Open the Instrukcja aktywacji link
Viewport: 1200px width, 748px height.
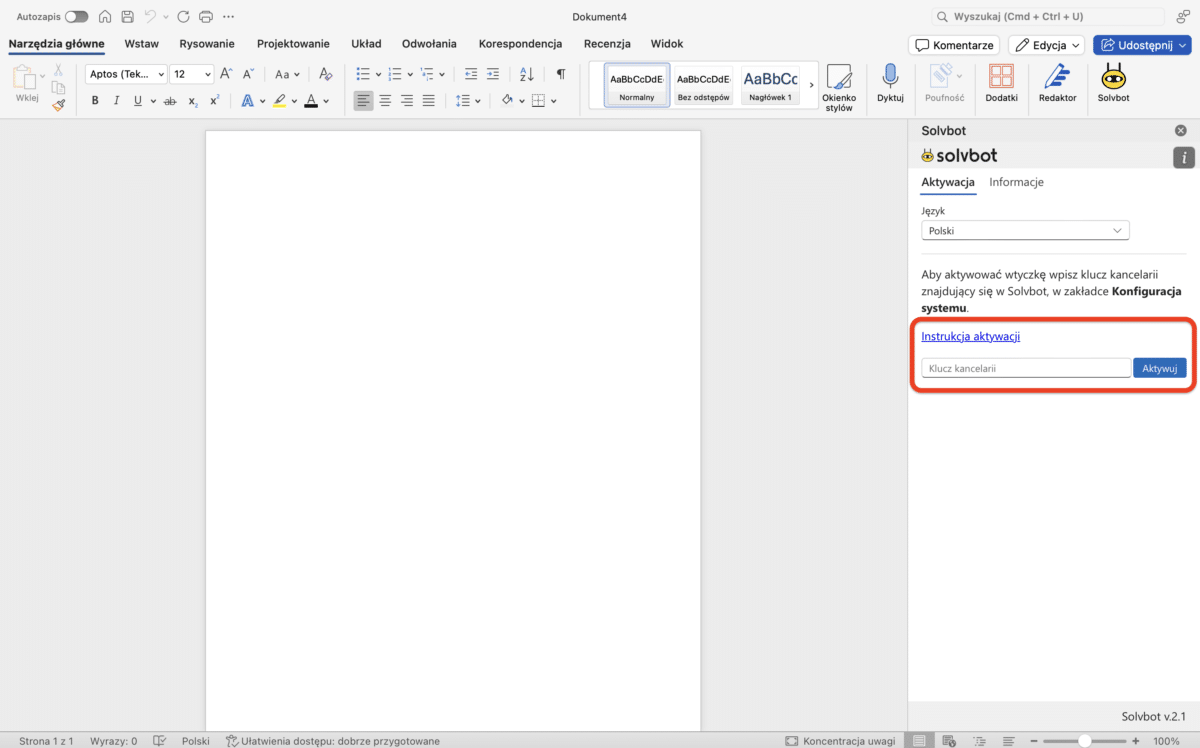click(x=971, y=337)
